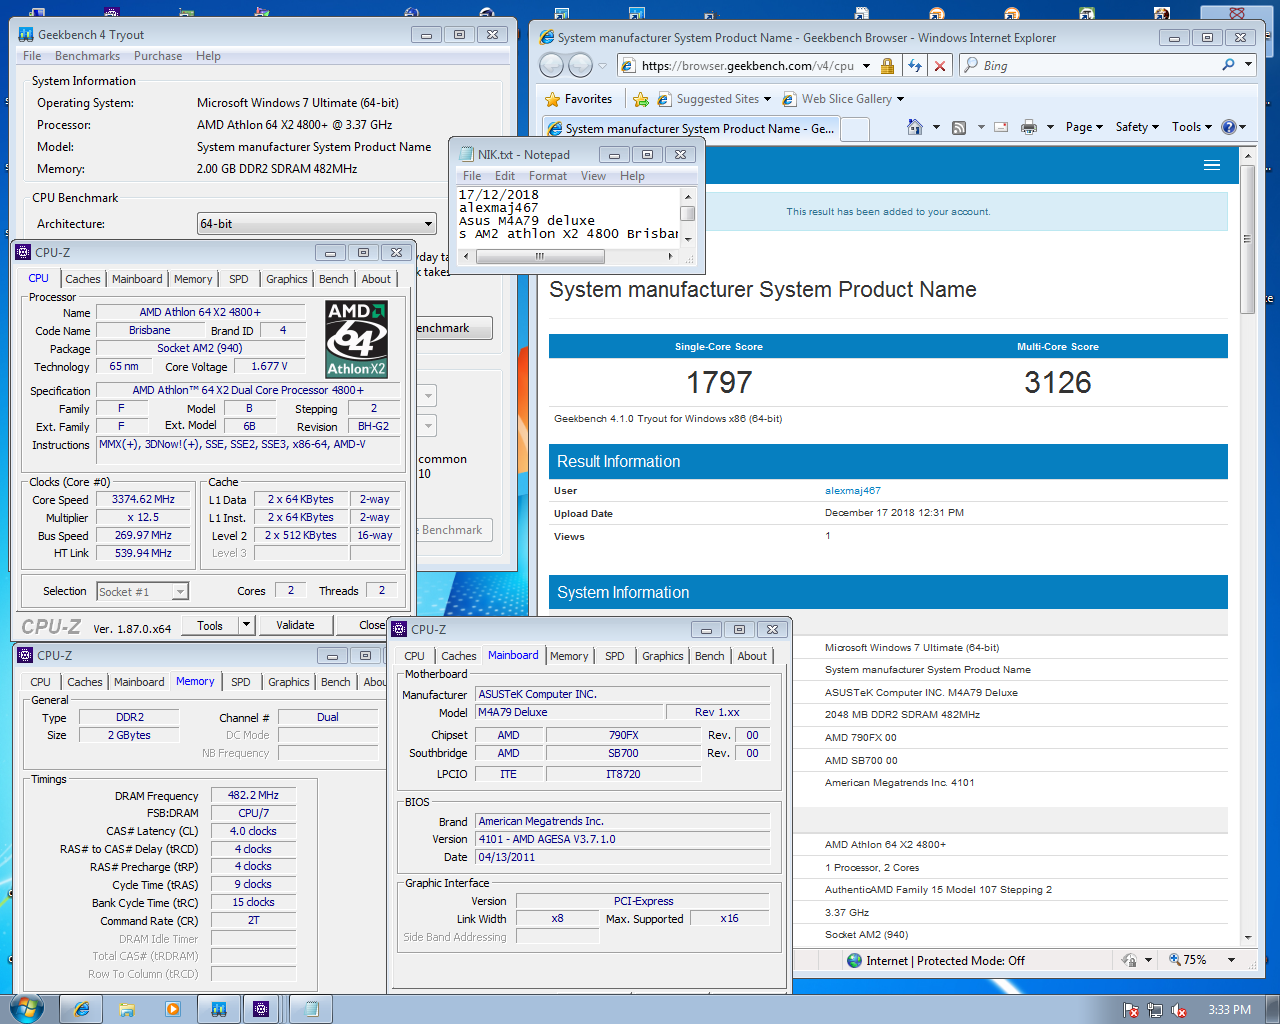Select the Multi-Core Score 3126
Image resolution: width=1280 pixels, height=1024 pixels.
(x=1058, y=383)
